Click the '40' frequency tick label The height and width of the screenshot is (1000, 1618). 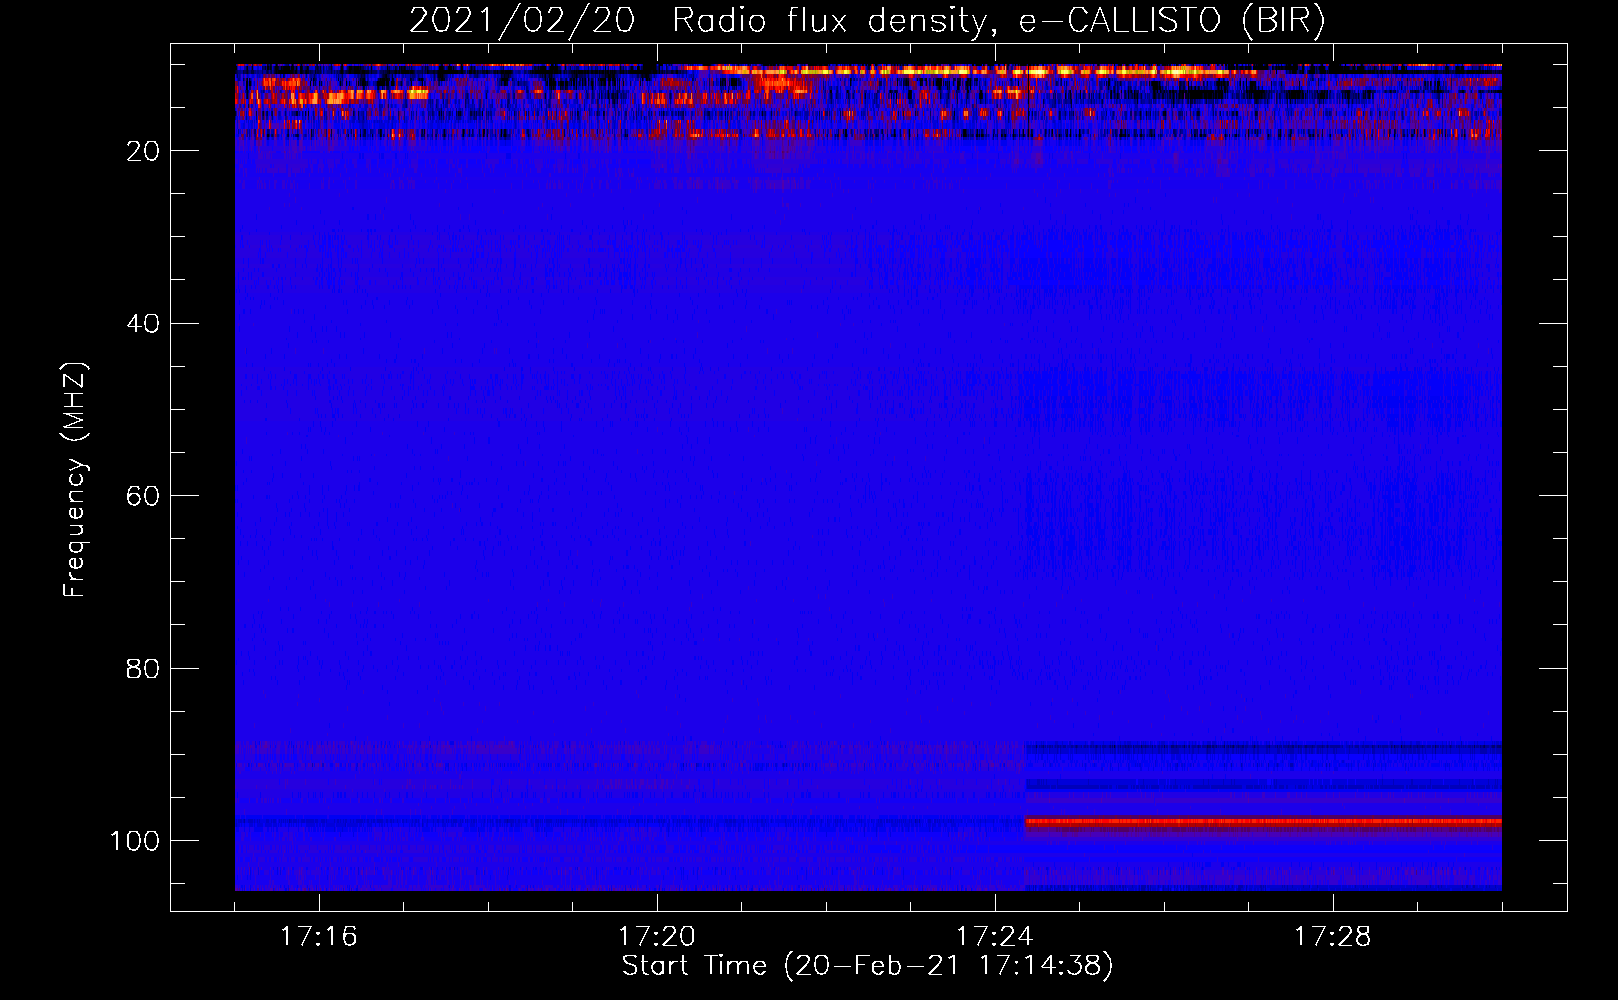[143, 324]
